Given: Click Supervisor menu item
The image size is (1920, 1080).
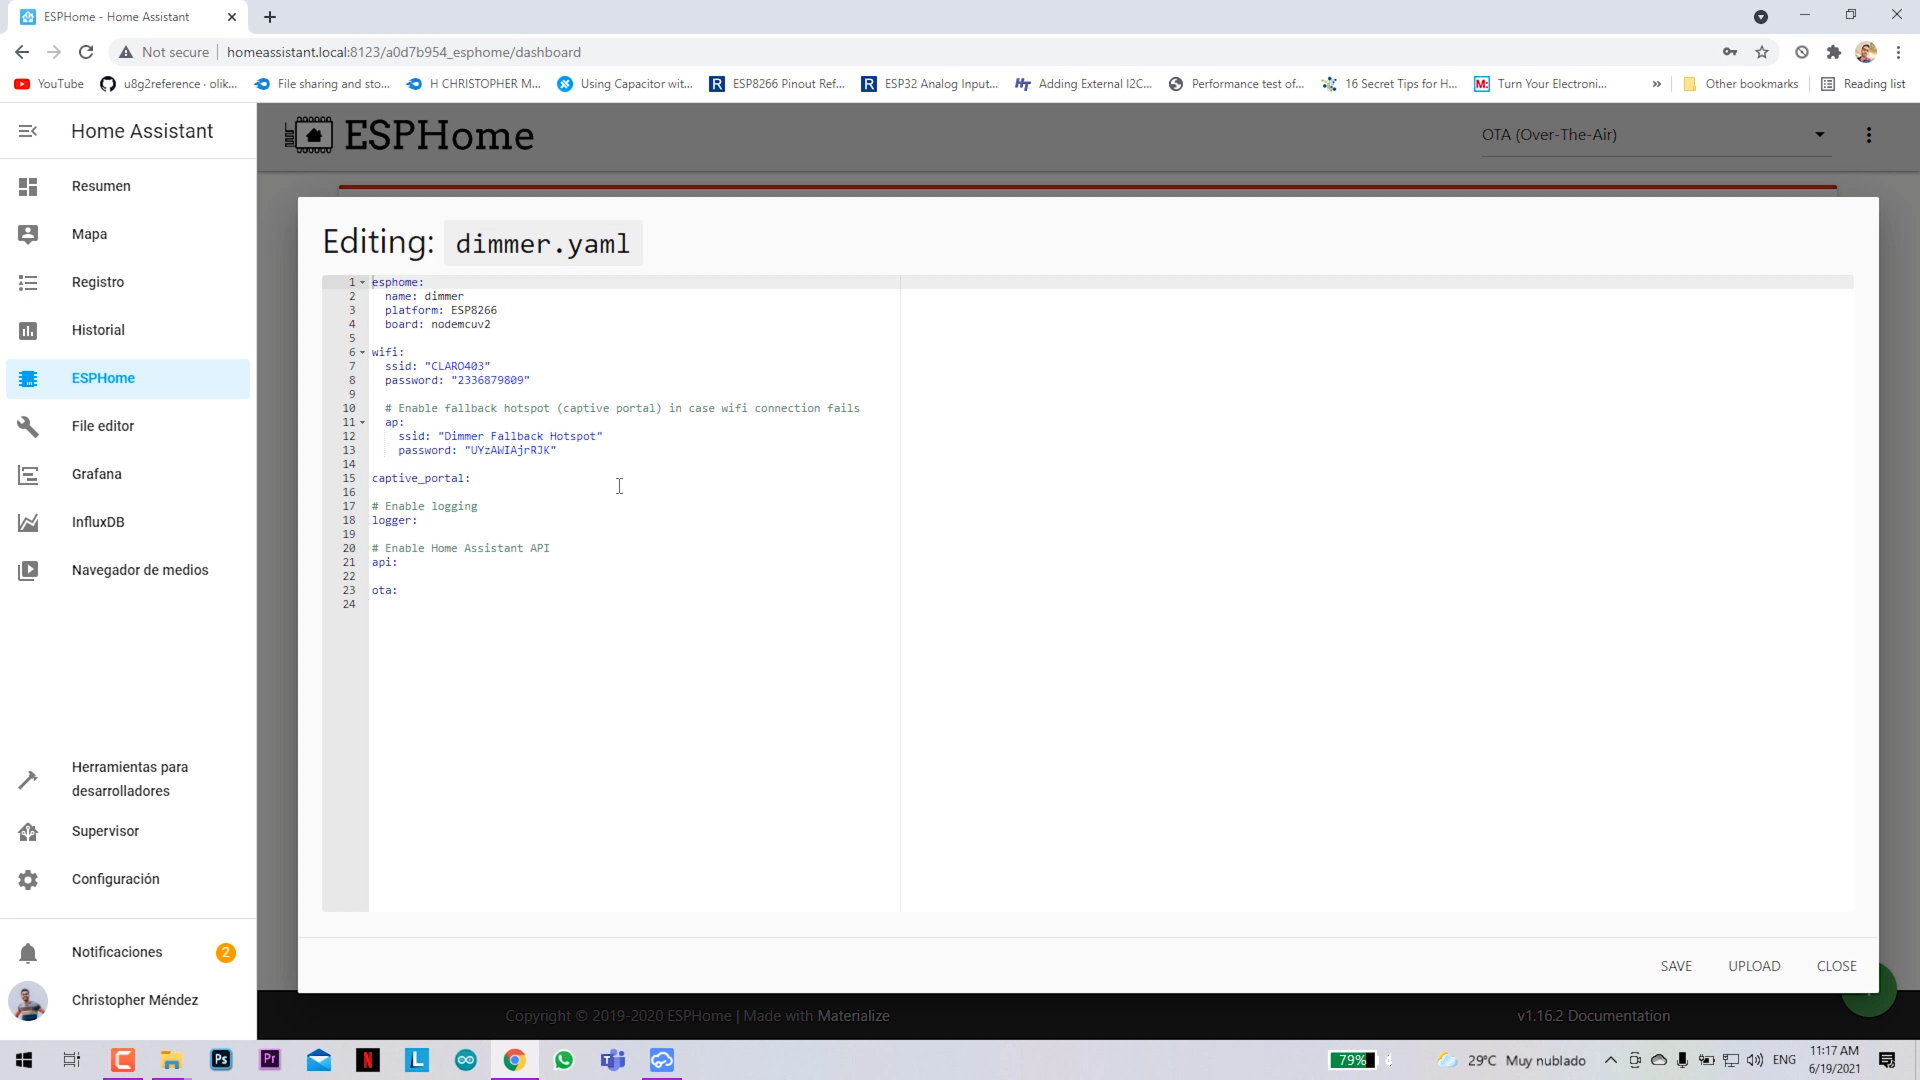Looking at the screenshot, I should click(x=105, y=831).
